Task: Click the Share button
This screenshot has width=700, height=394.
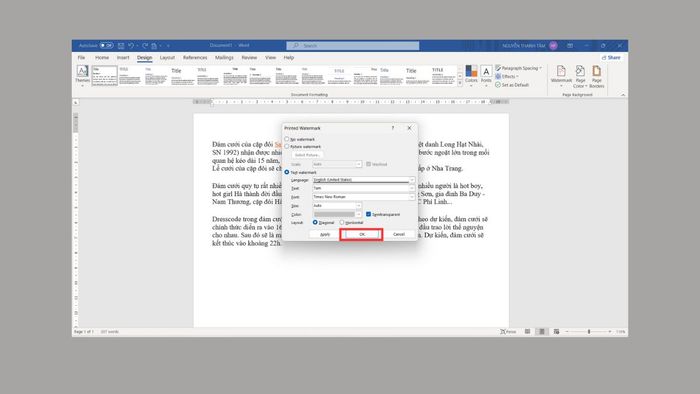Action: point(612,58)
